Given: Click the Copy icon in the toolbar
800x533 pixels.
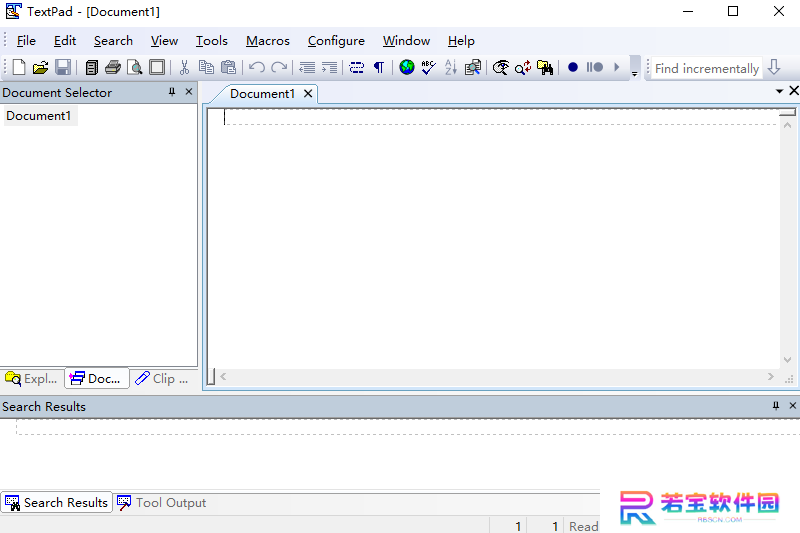Looking at the screenshot, I should [206, 67].
